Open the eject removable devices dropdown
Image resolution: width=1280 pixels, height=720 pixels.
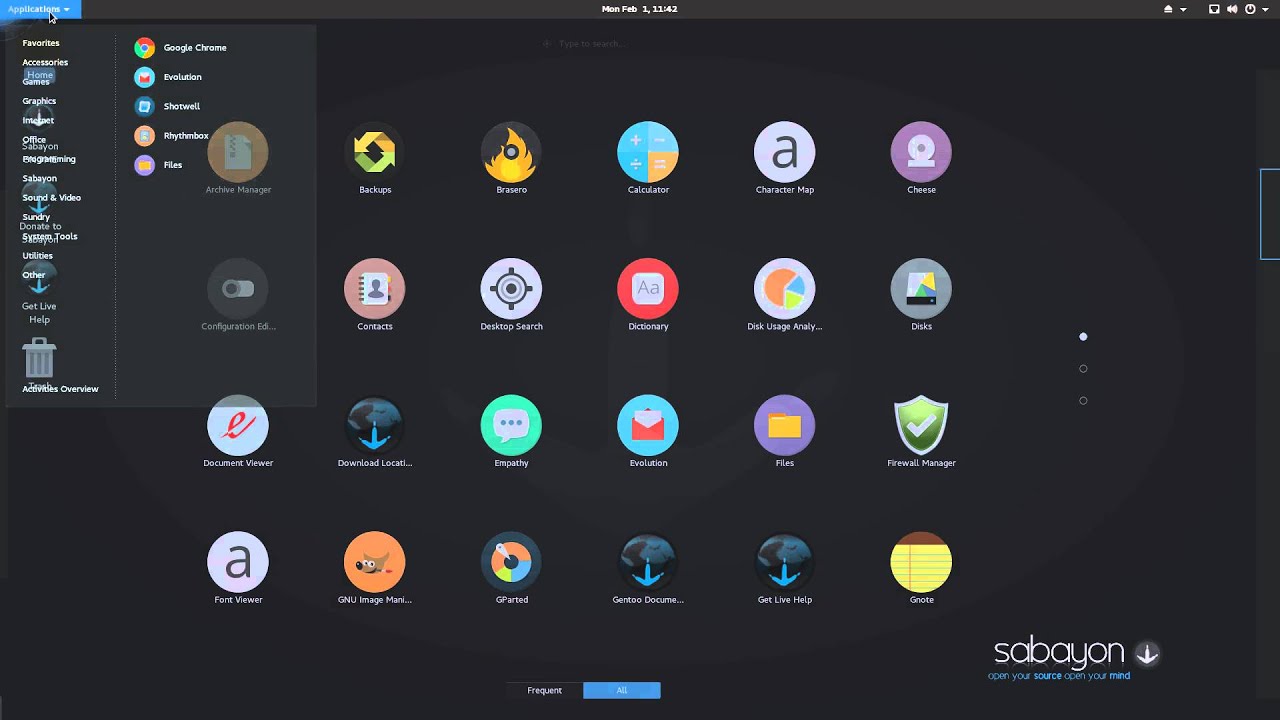(x=1175, y=9)
